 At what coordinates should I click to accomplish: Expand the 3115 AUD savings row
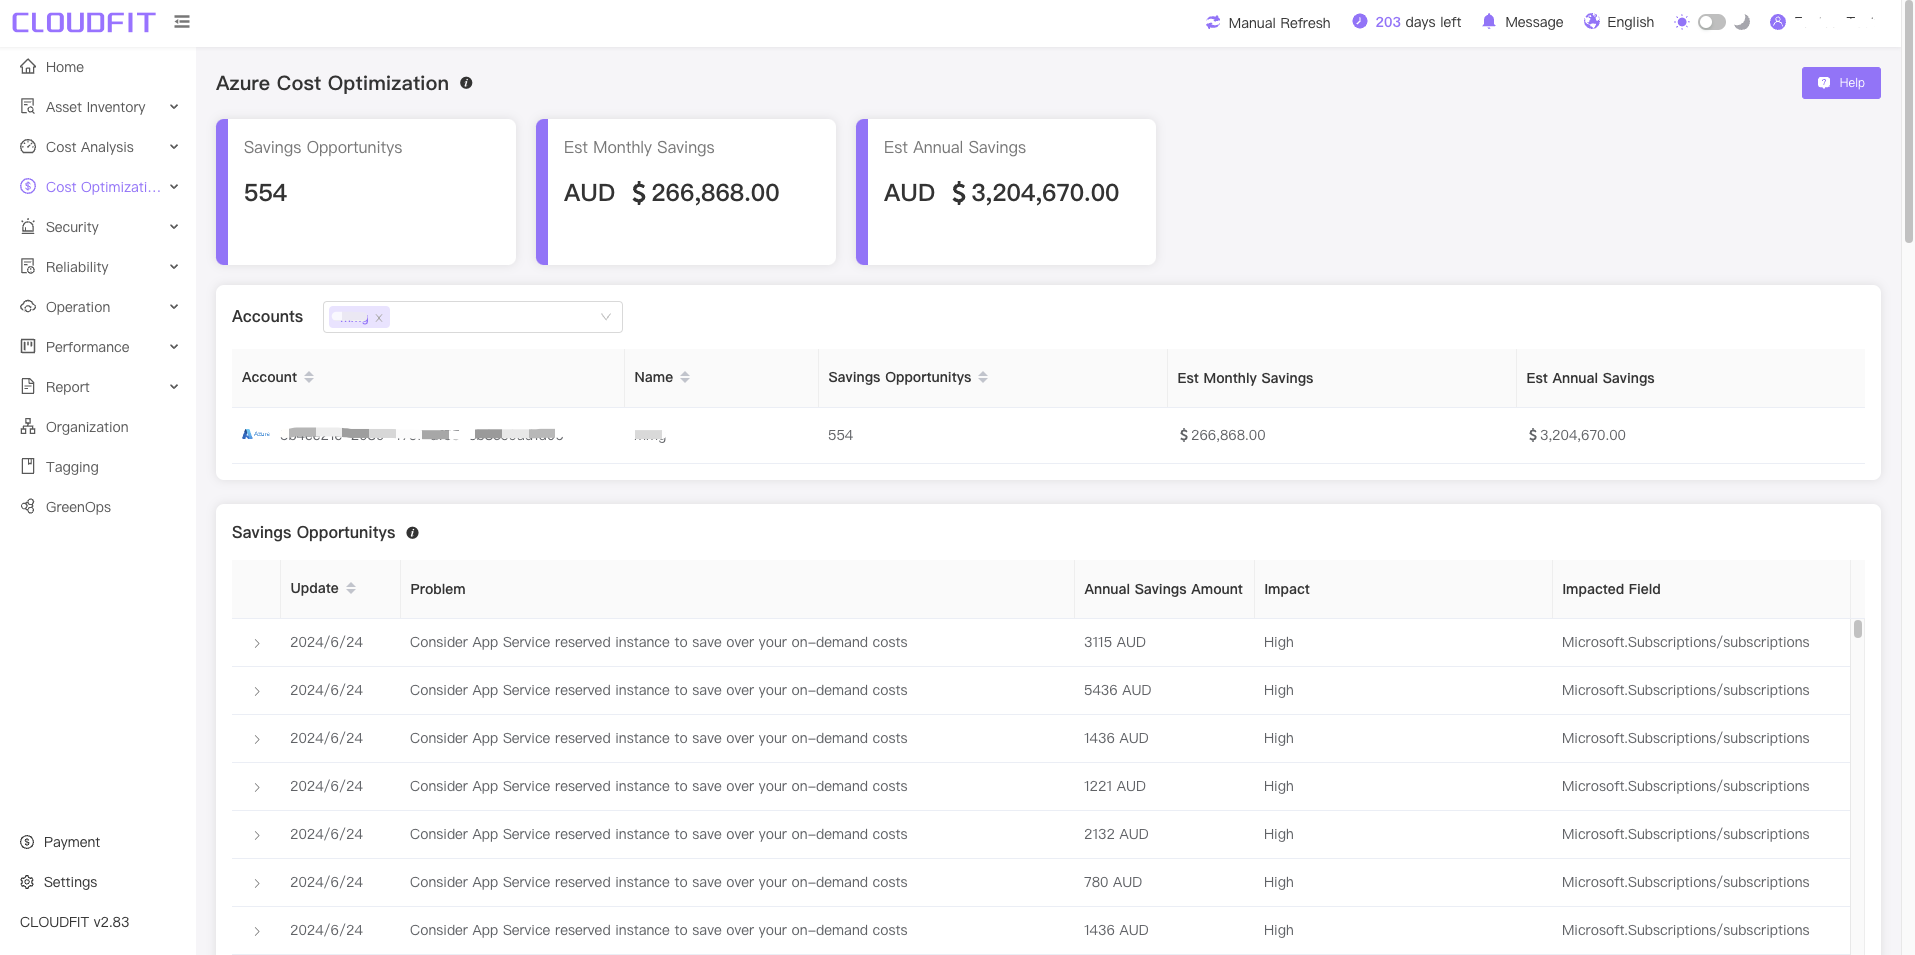coord(257,643)
